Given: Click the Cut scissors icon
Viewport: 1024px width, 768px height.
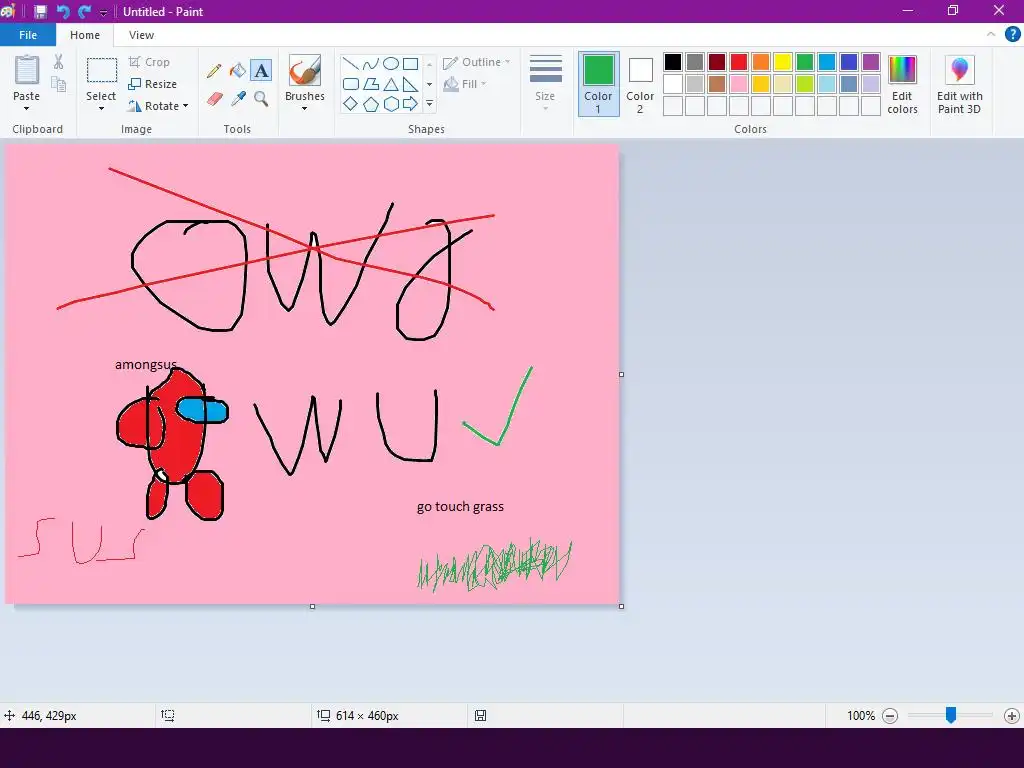Looking at the screenshot, I should click(x=59, y=62).
